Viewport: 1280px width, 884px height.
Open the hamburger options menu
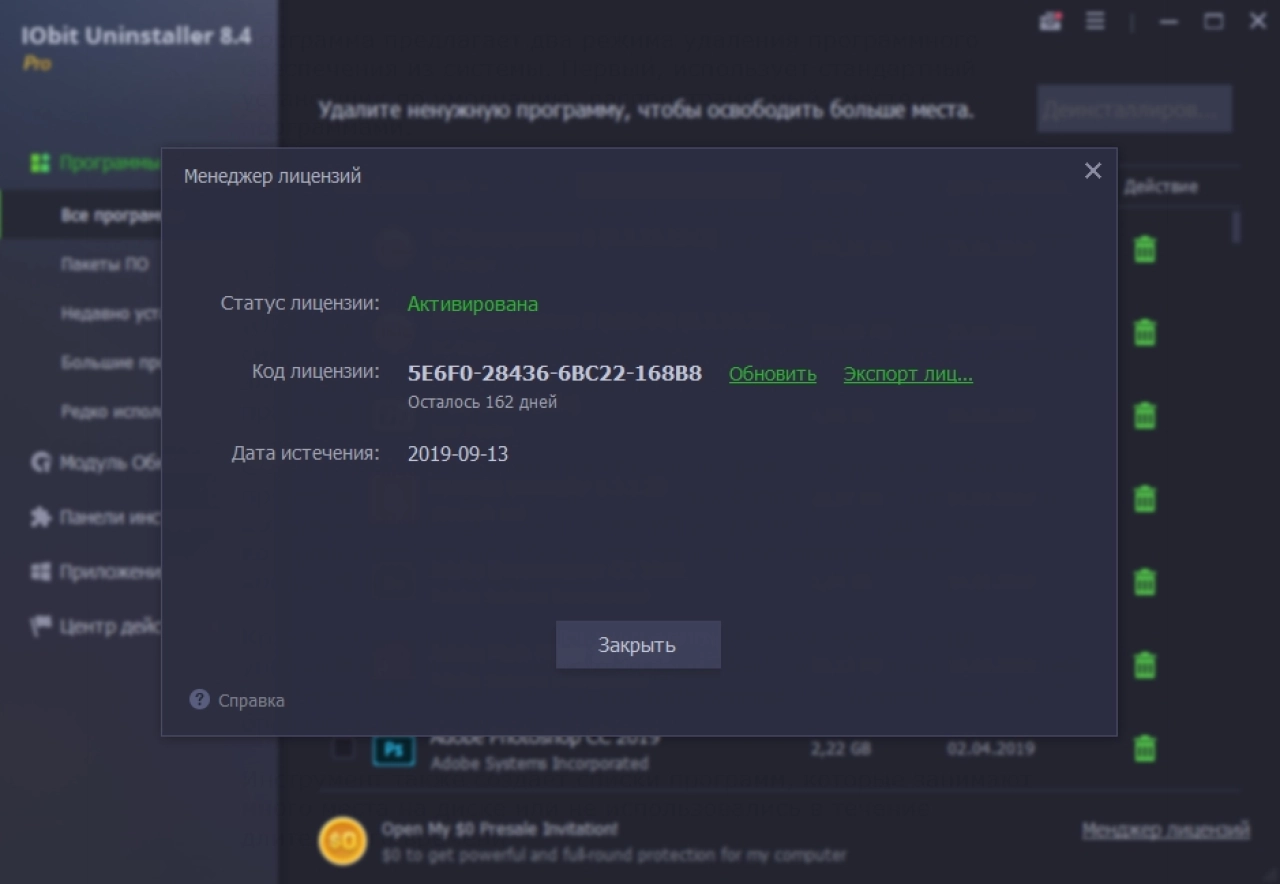[x=1096, y=21]
